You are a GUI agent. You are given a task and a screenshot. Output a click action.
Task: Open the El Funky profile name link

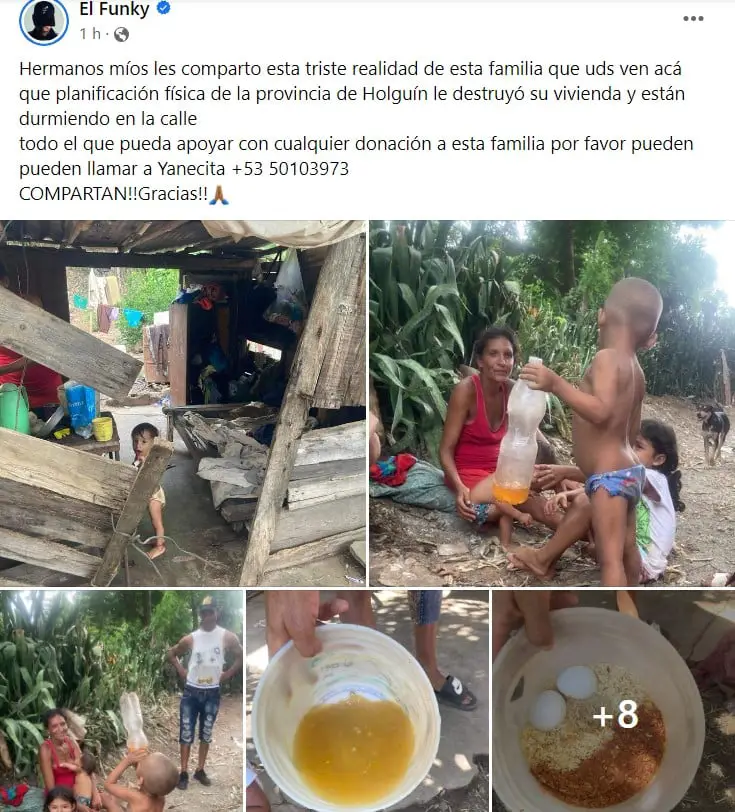pos(114,9)
